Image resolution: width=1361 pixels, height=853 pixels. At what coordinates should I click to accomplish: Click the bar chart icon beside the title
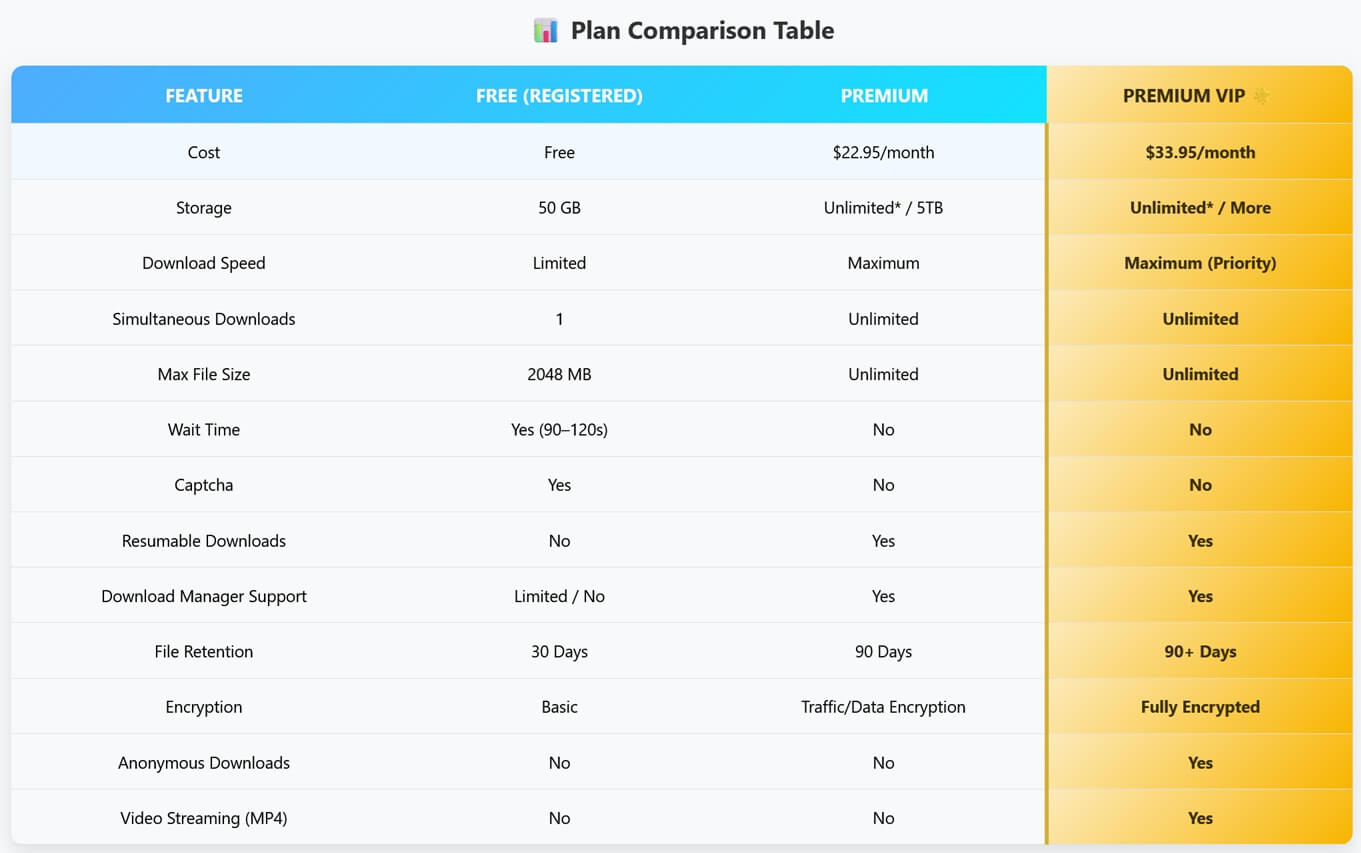(x=545, y=31)
